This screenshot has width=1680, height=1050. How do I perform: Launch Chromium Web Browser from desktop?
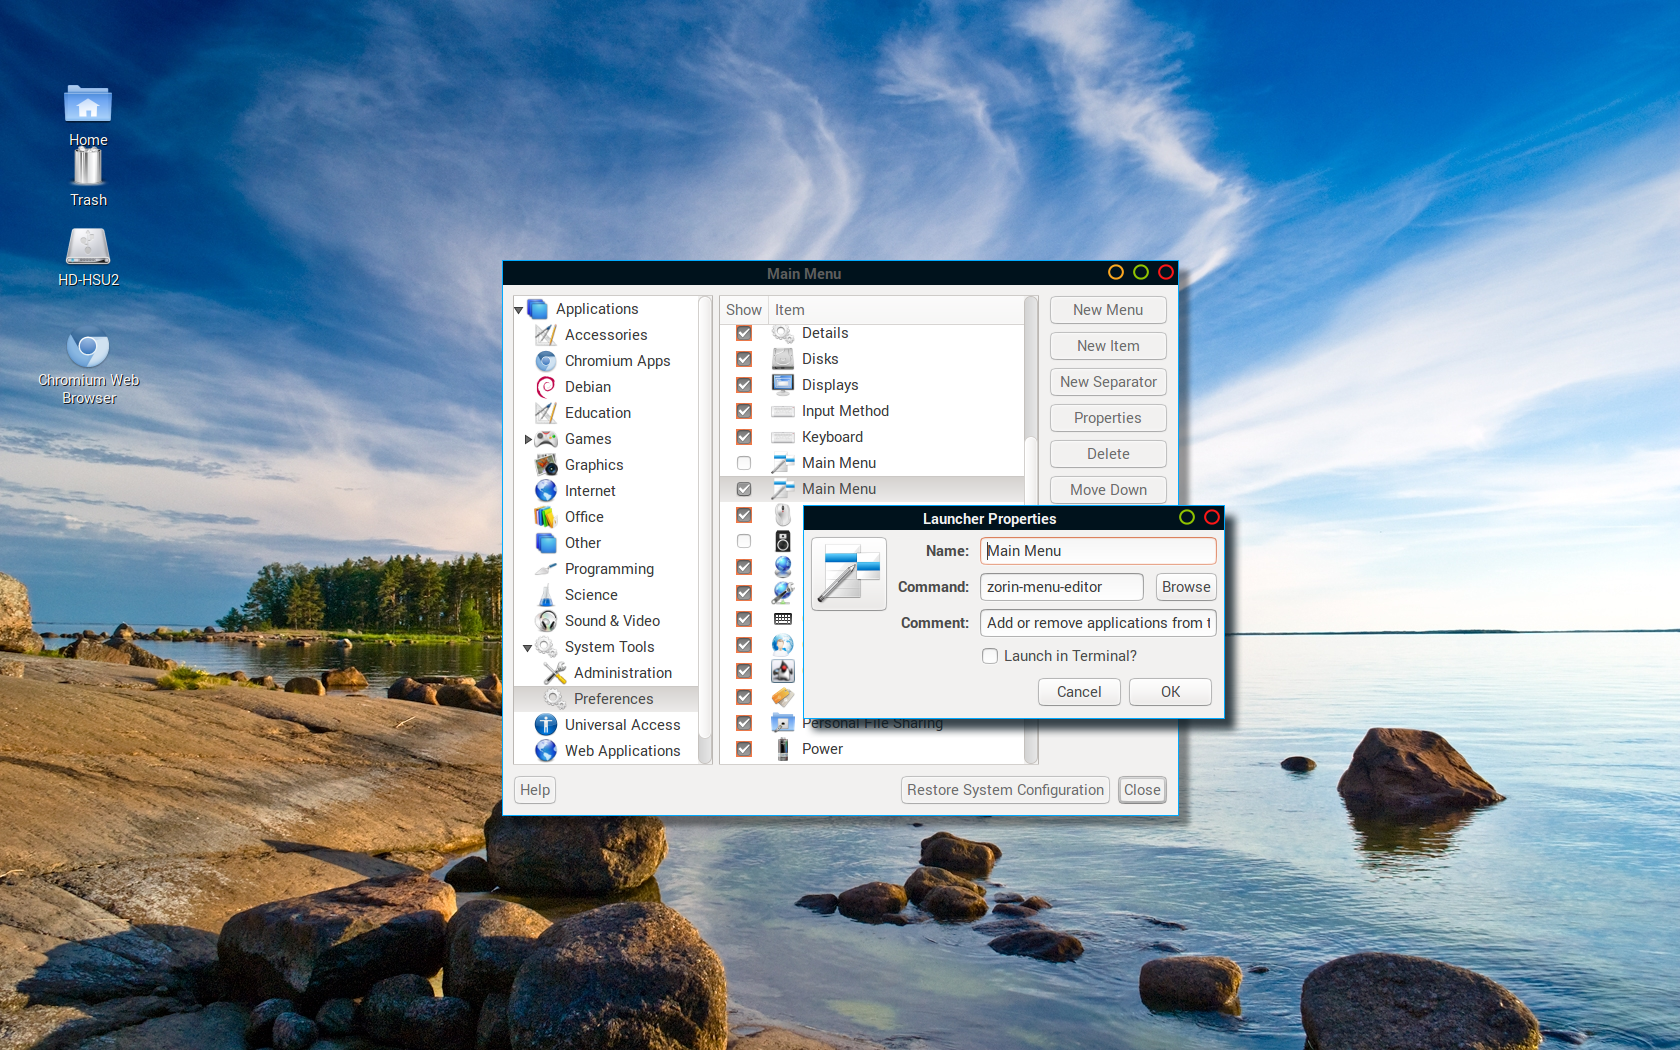coord(88,352)
